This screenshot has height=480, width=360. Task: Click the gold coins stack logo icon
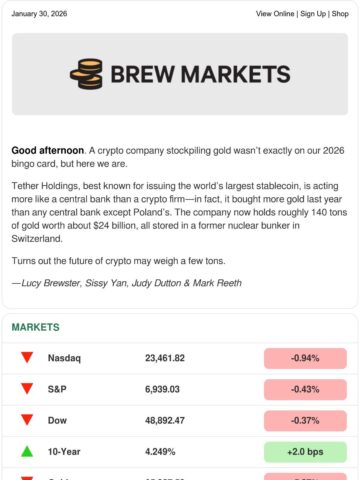[86, 74]
